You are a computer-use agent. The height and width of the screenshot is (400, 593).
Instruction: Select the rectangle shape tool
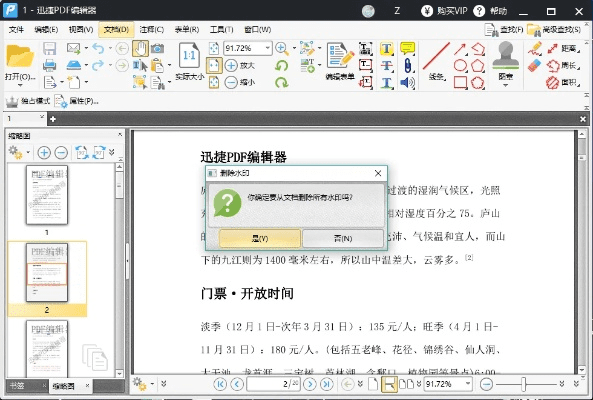tap(460, 82)
